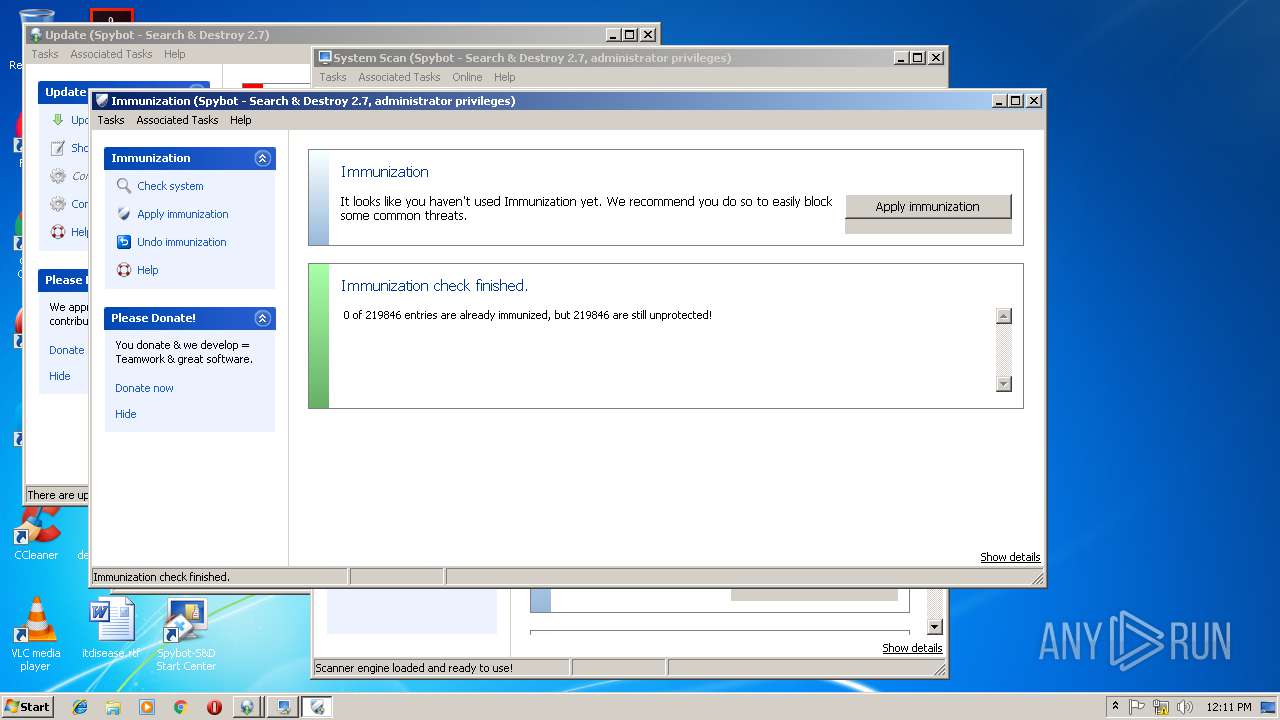
Task: Click the Help lifebuoy icon in Immunization sidebar
Action: [x=124, y=270]
